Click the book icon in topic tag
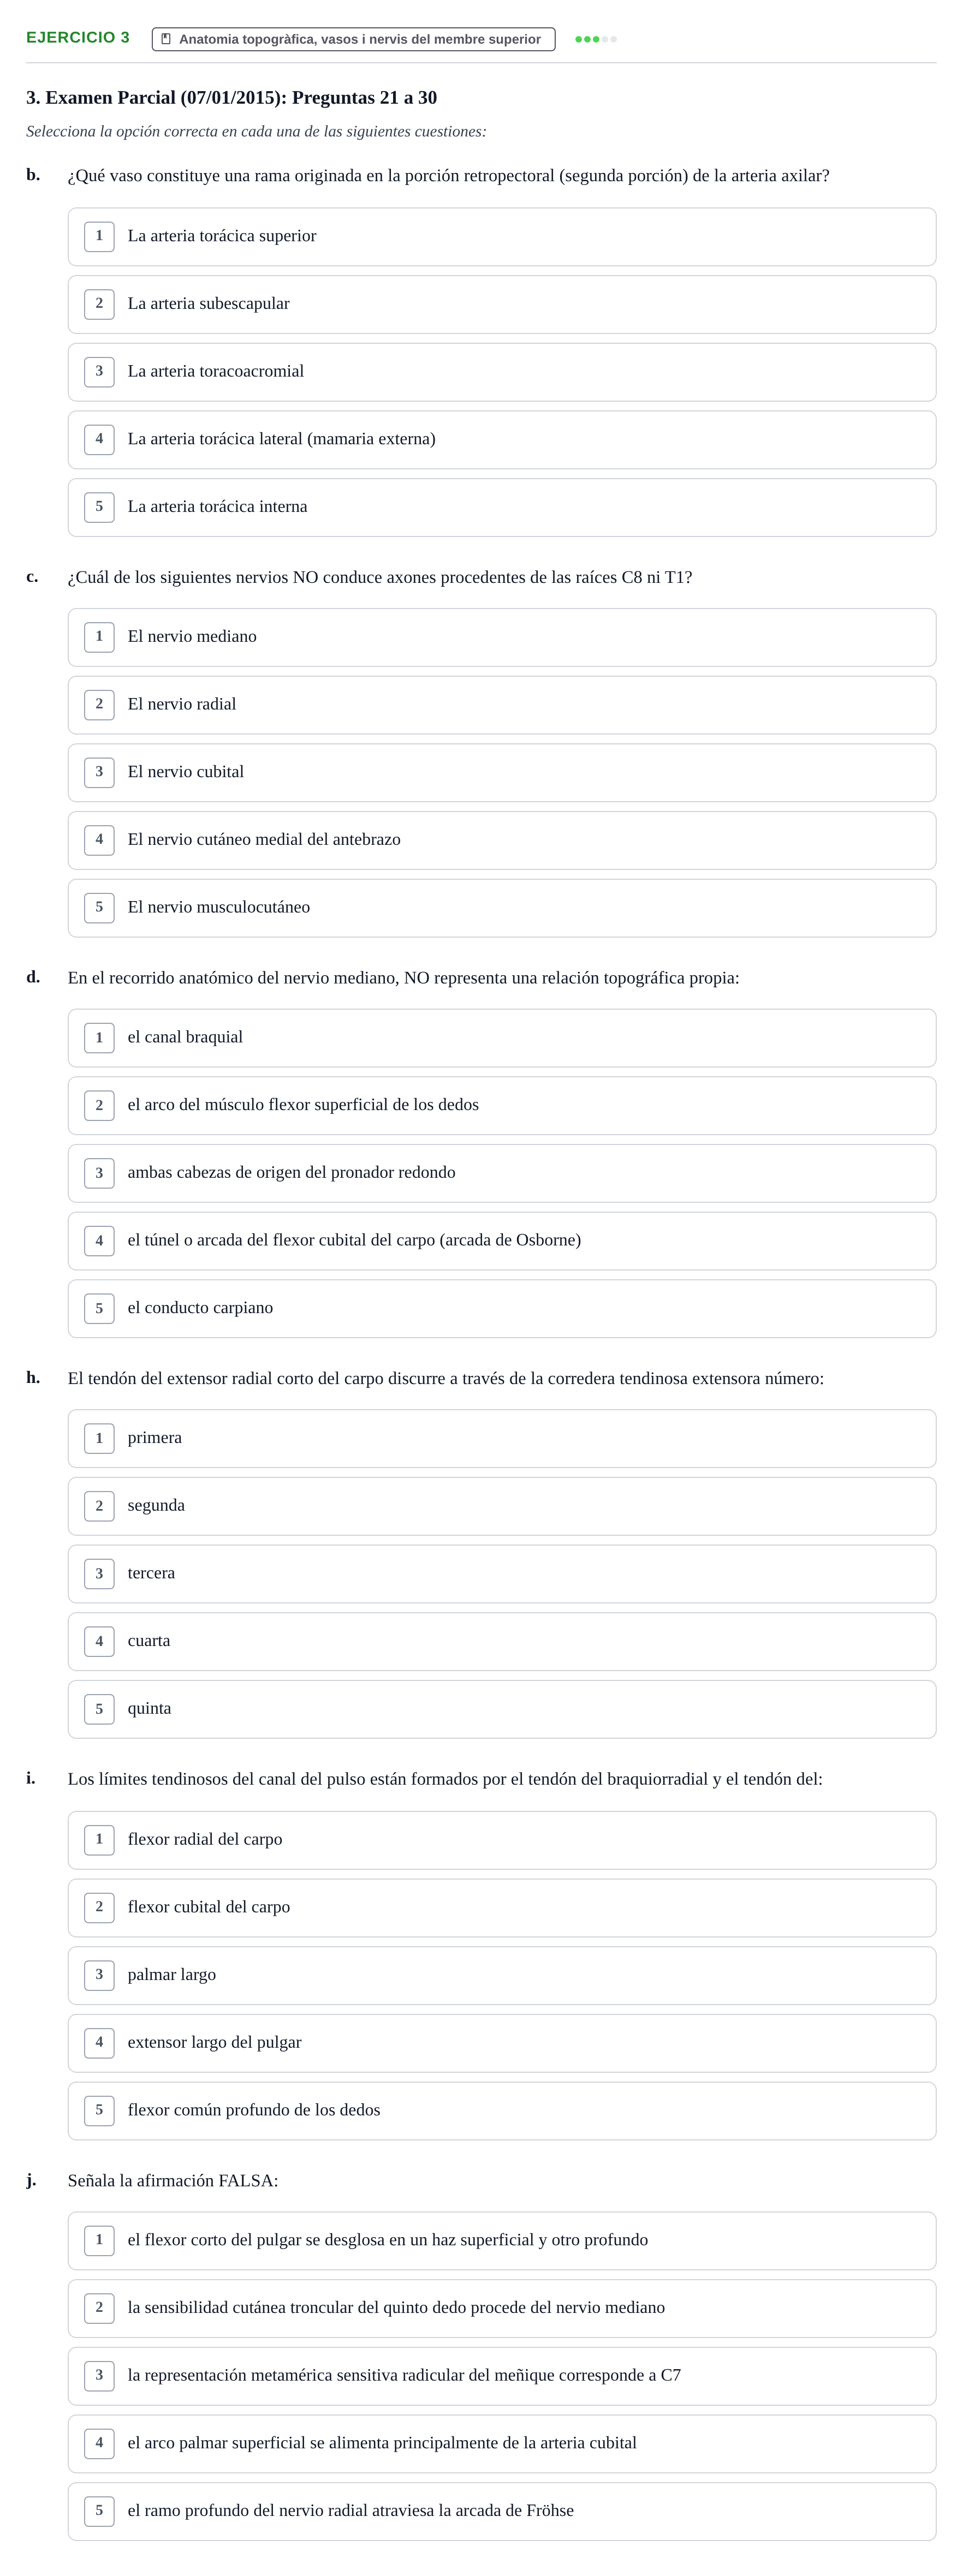 (166, 39)
